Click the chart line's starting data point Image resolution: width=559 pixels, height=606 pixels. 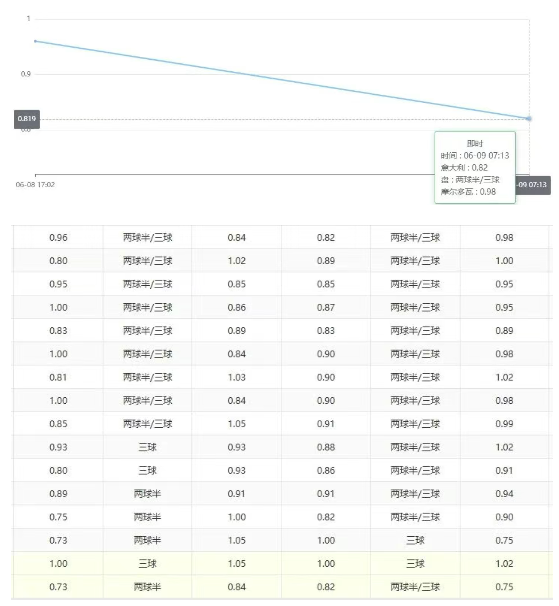pos(36,41)
